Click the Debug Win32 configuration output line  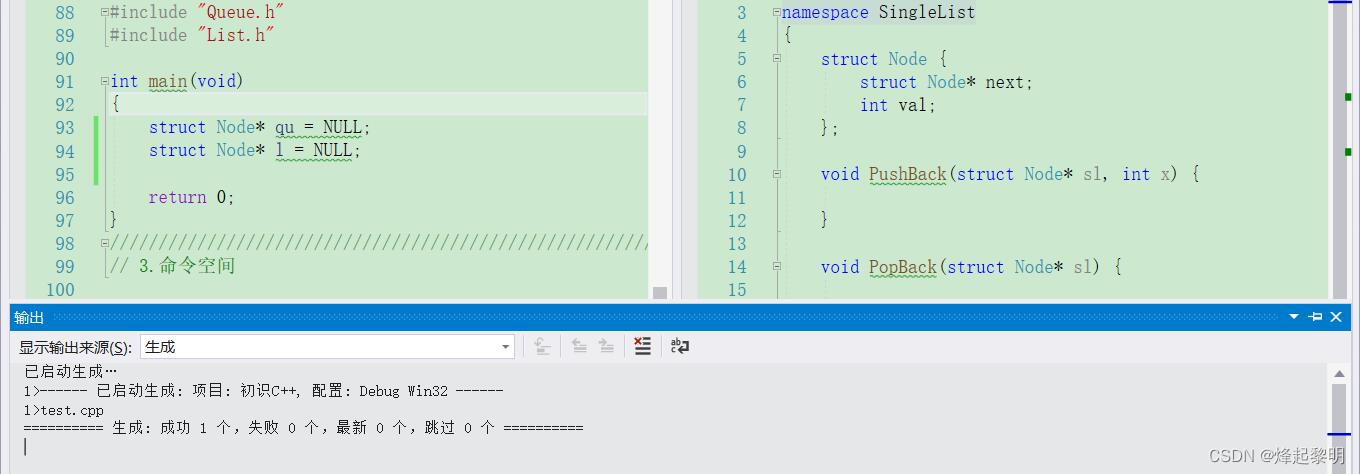click(x=264, y=390)
